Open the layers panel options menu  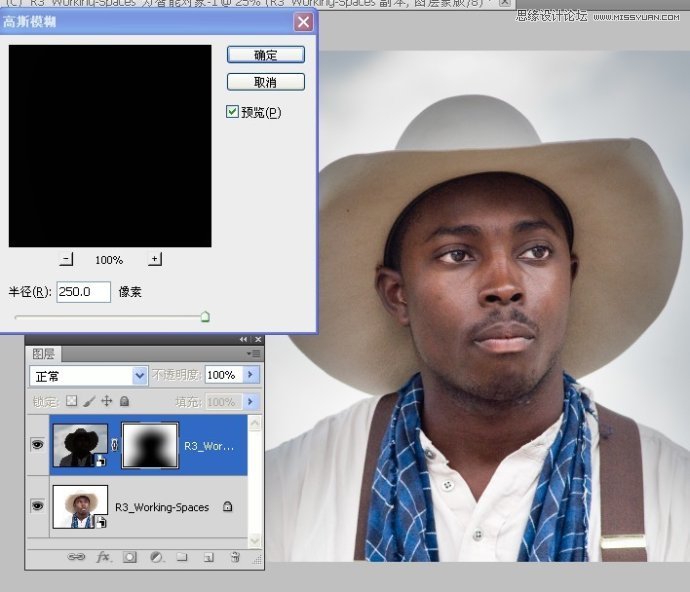coord(254,353)
